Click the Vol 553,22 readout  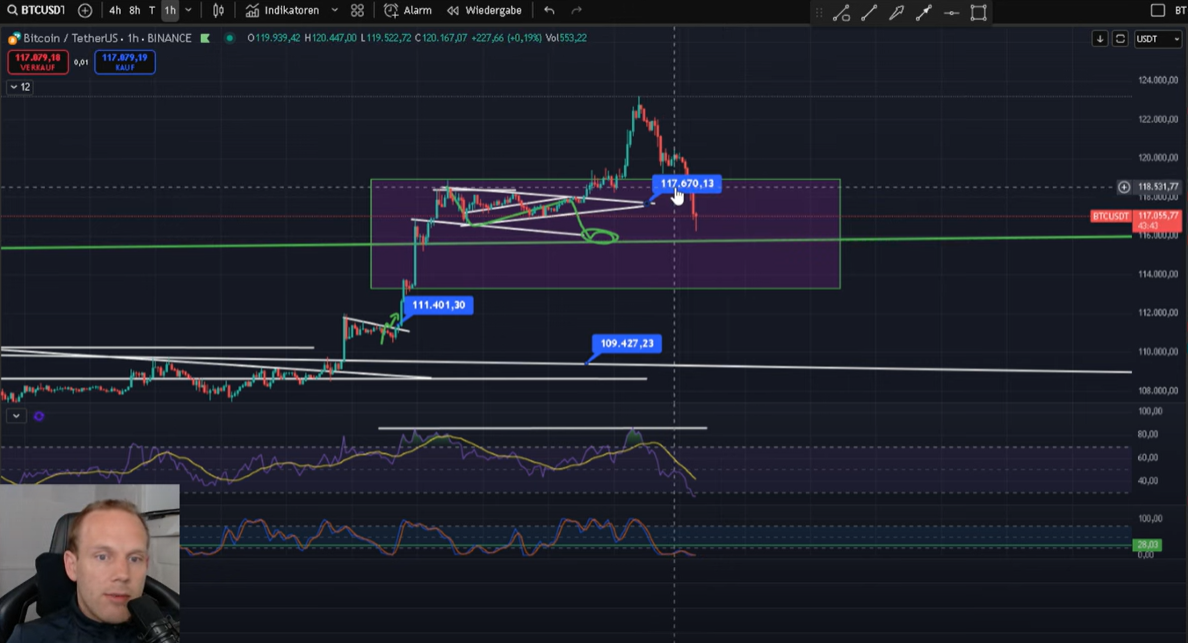point(565,38)
